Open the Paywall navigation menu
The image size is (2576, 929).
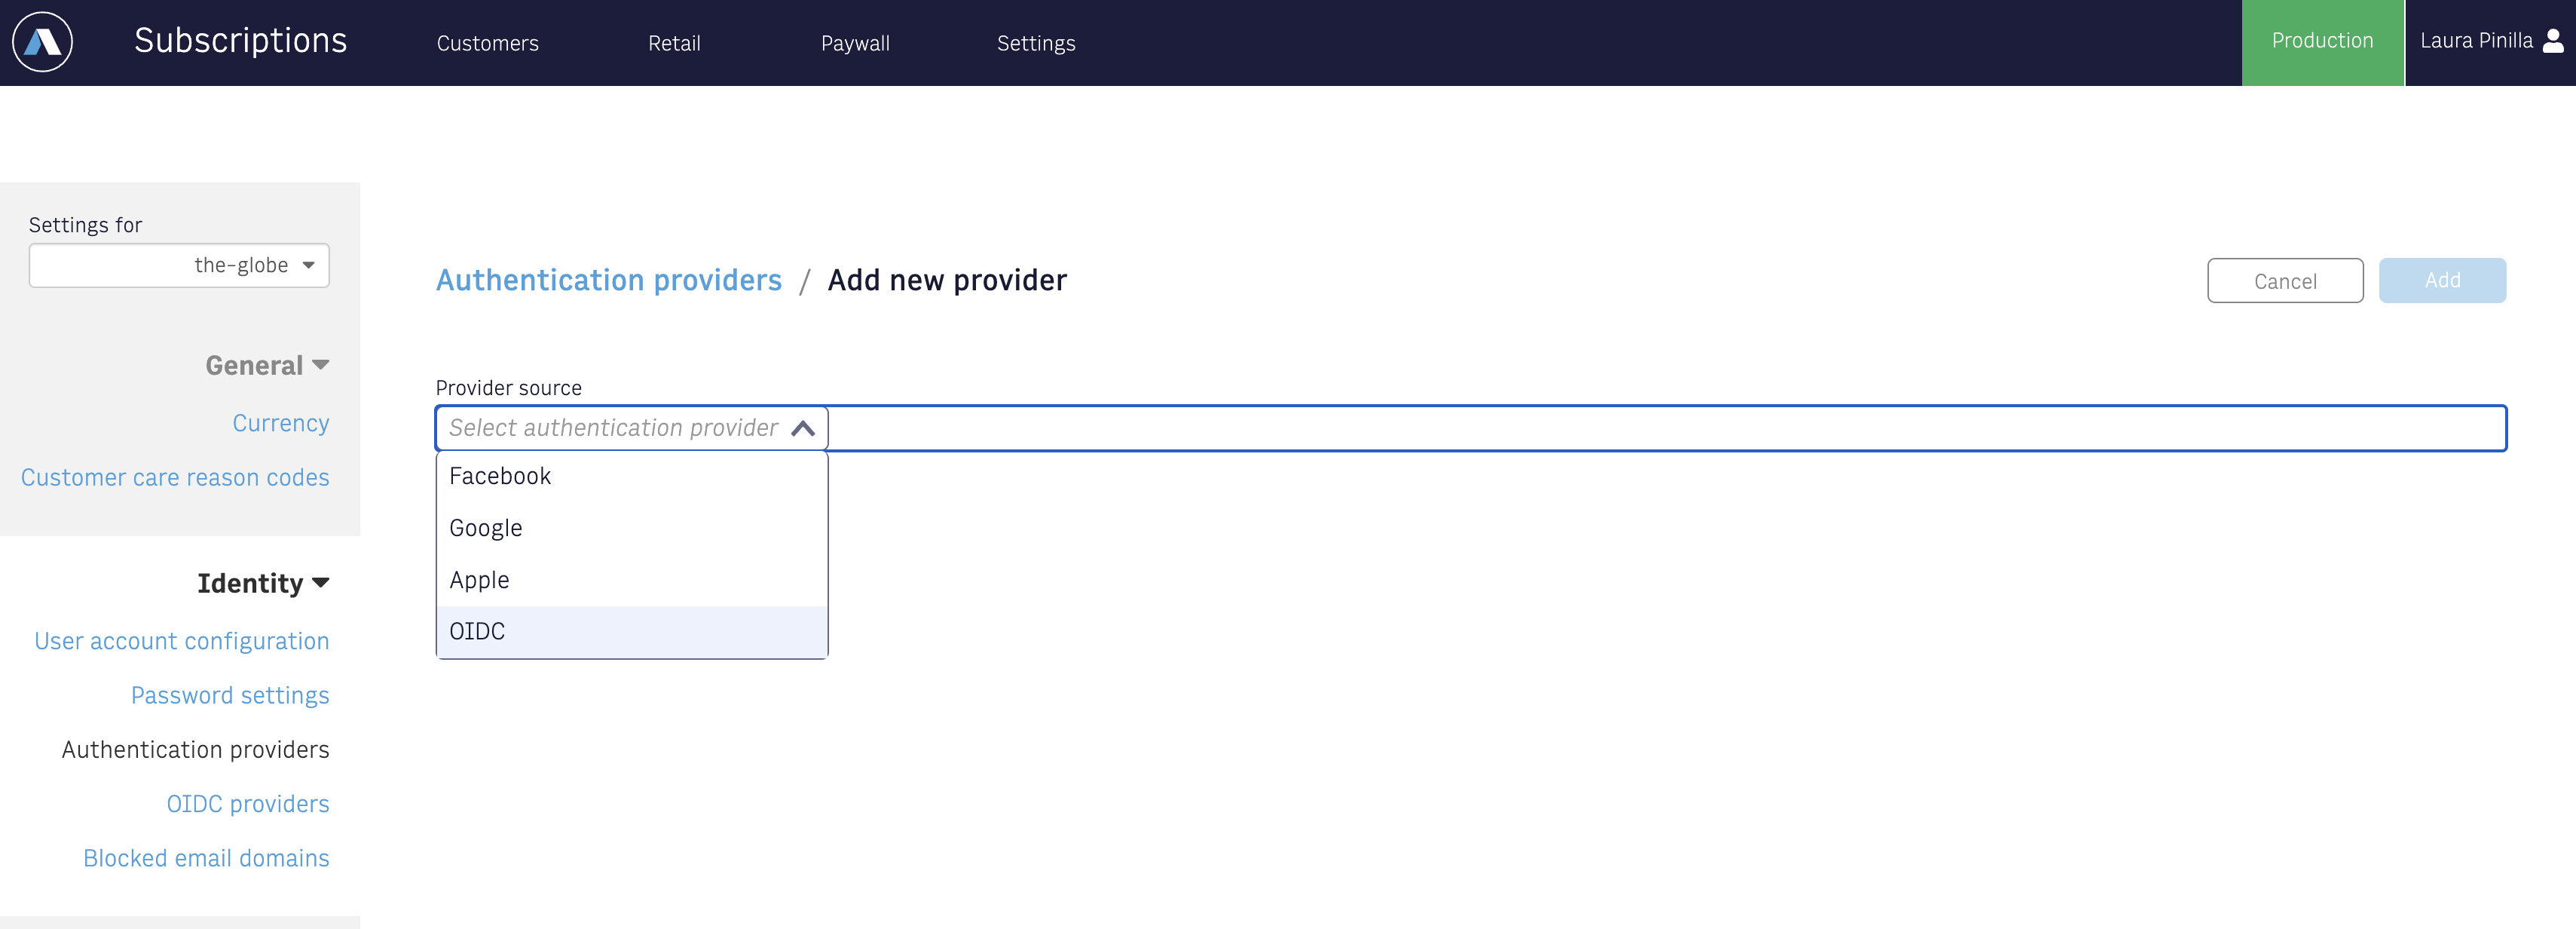(856, 43)
